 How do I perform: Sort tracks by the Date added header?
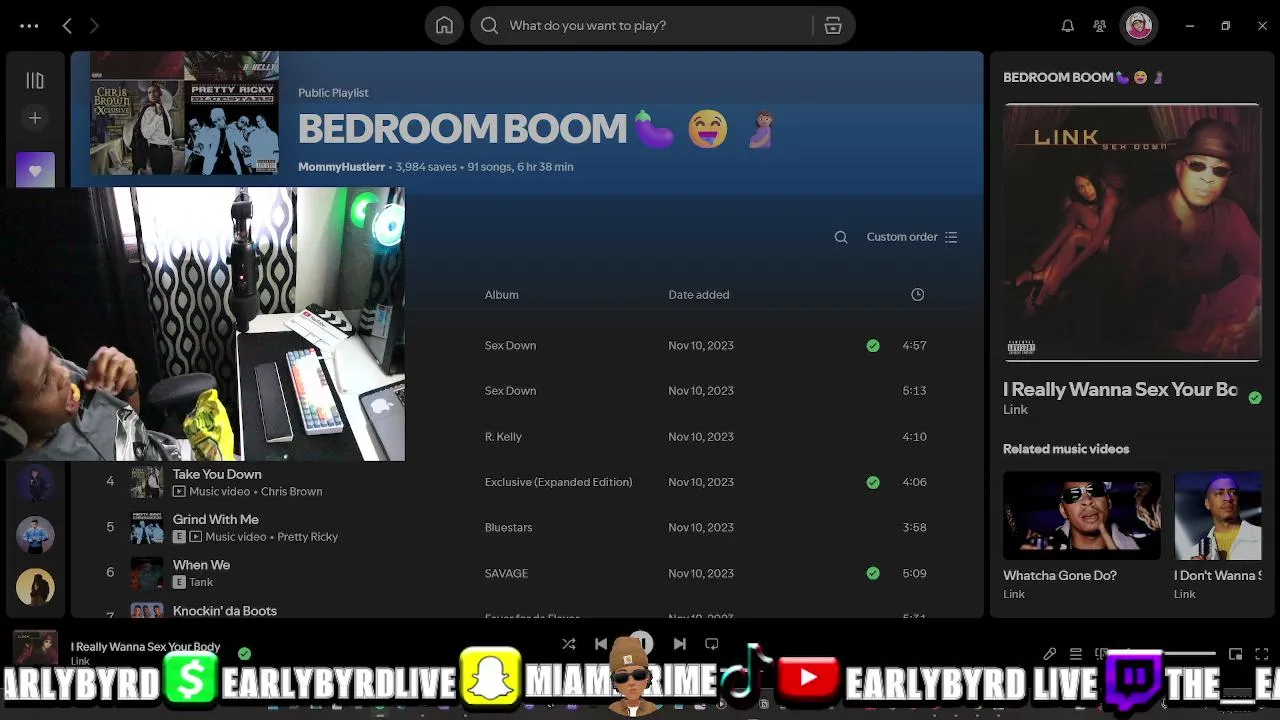[699, 295]
